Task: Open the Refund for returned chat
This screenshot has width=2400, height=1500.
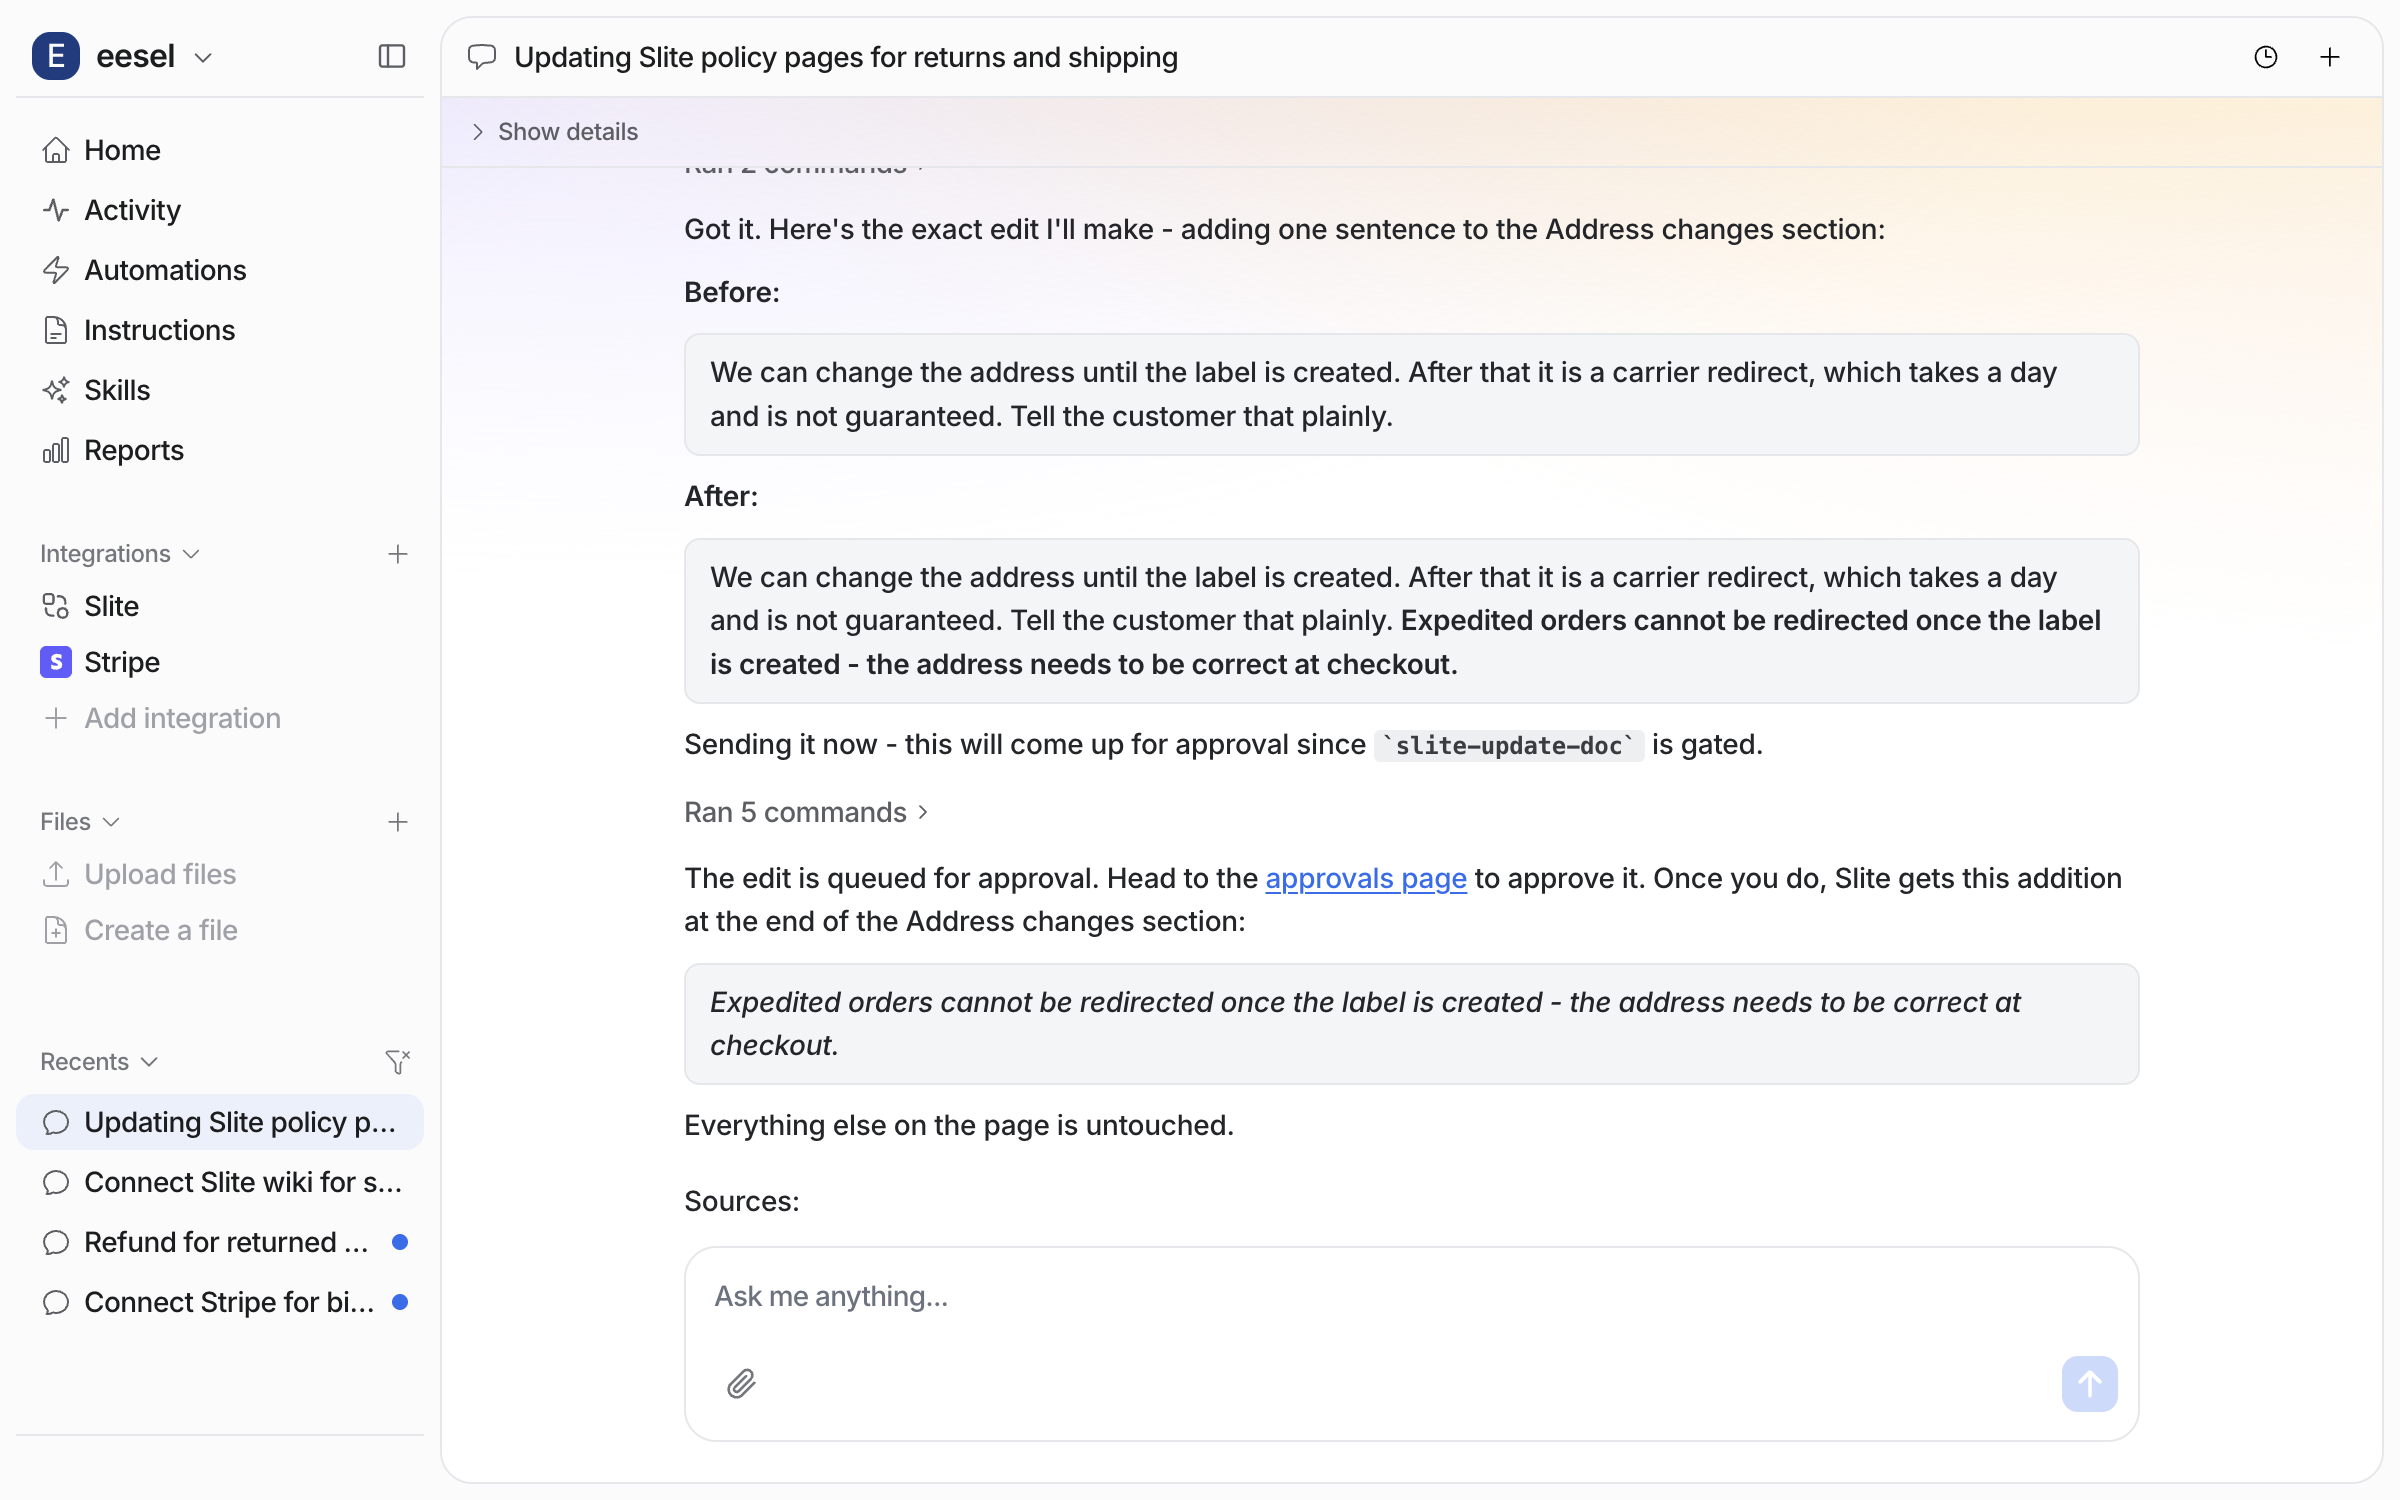Action: tap(220, 1242)
